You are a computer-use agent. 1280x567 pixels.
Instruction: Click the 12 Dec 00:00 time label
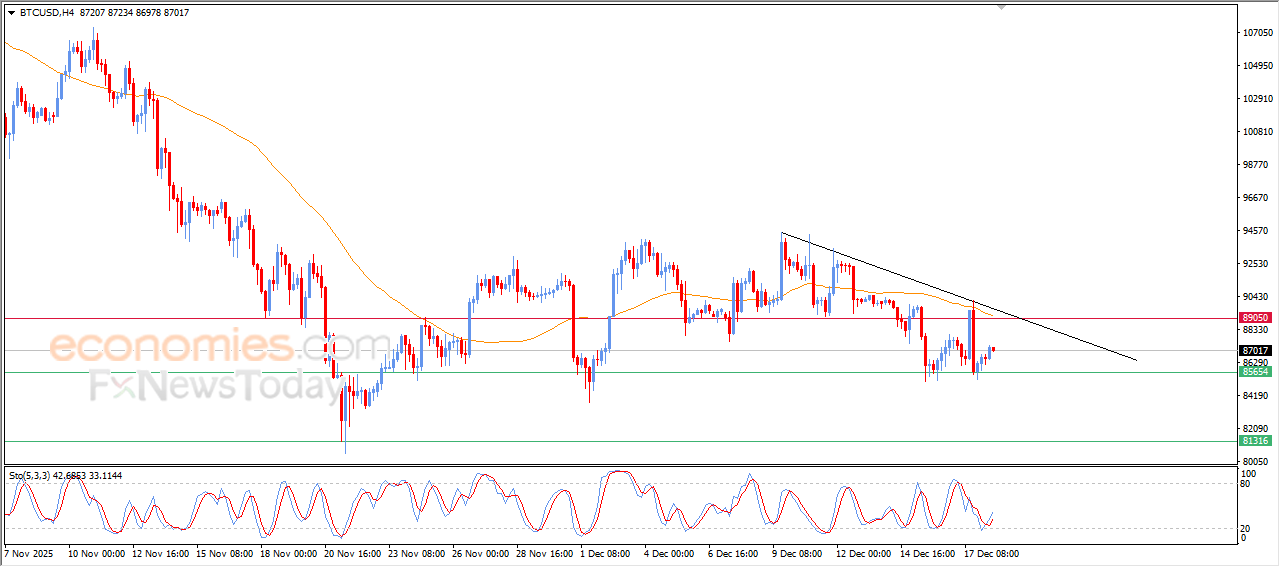863,553
